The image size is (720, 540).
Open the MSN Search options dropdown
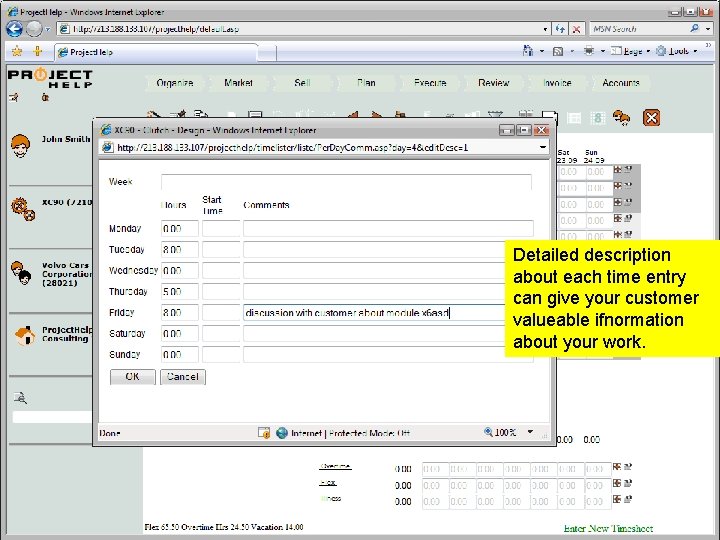[708, 28]
